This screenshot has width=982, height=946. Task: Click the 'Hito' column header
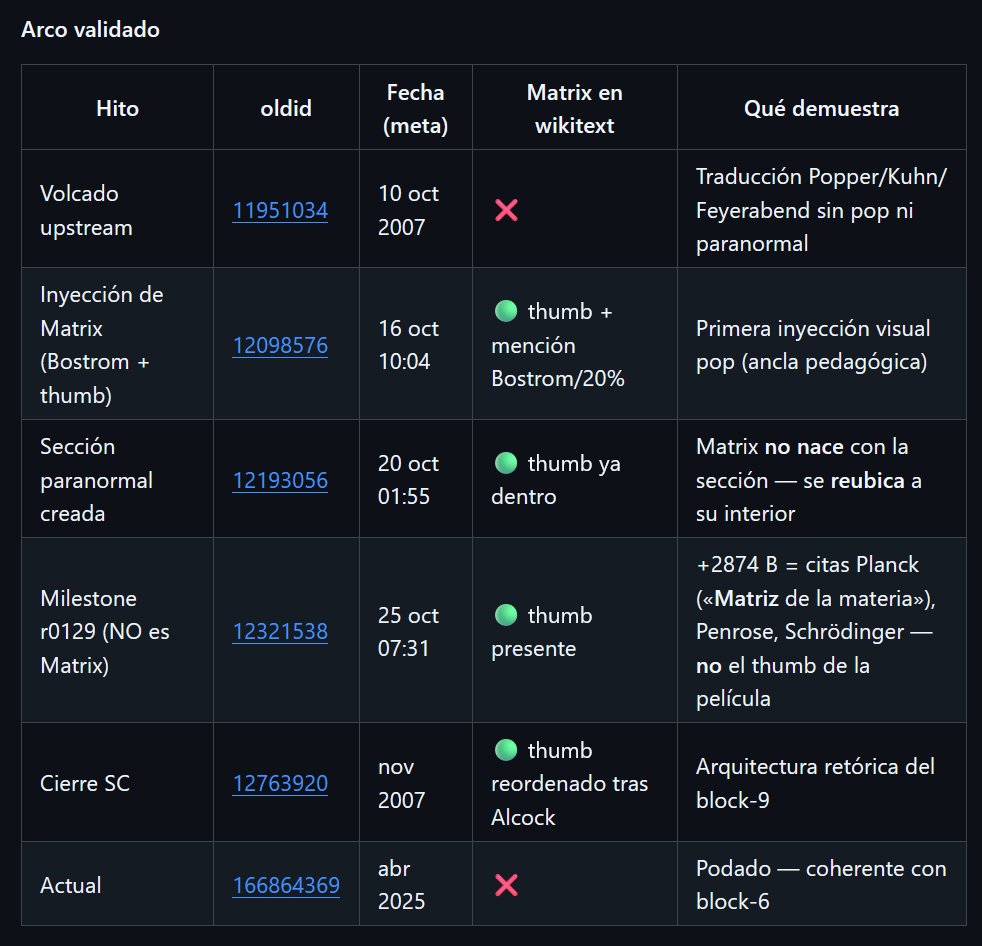point(118,108)
